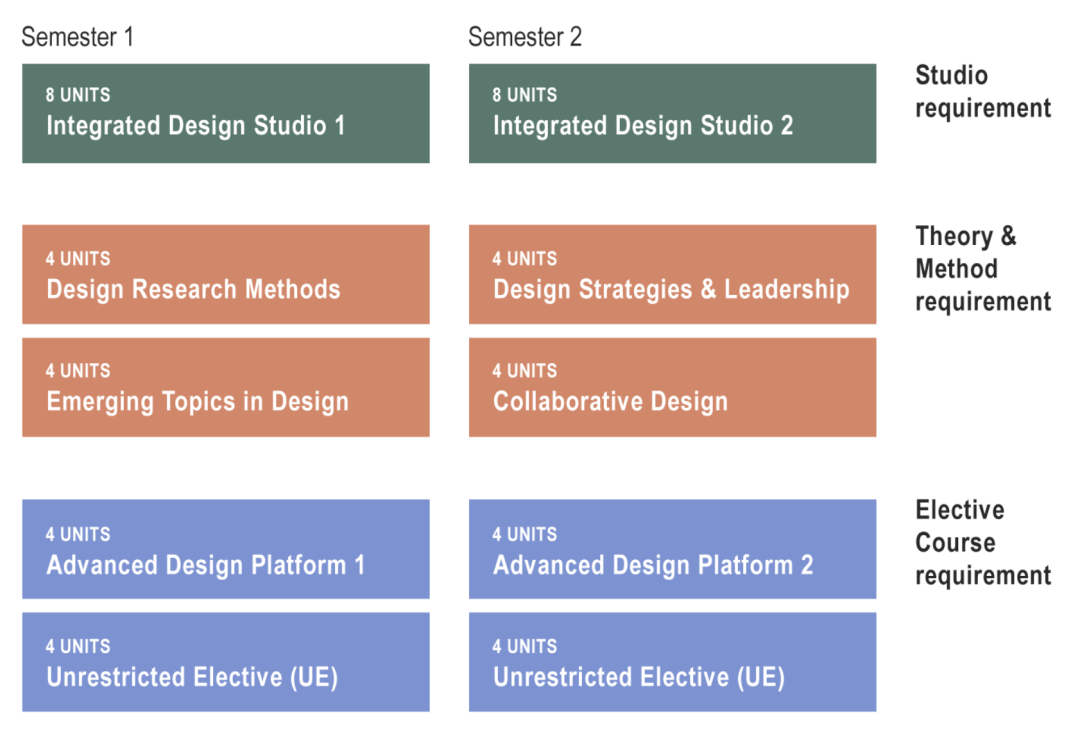Click Design Strategies & Leadership block
The image size is (1080, 746).
(672, 275)
